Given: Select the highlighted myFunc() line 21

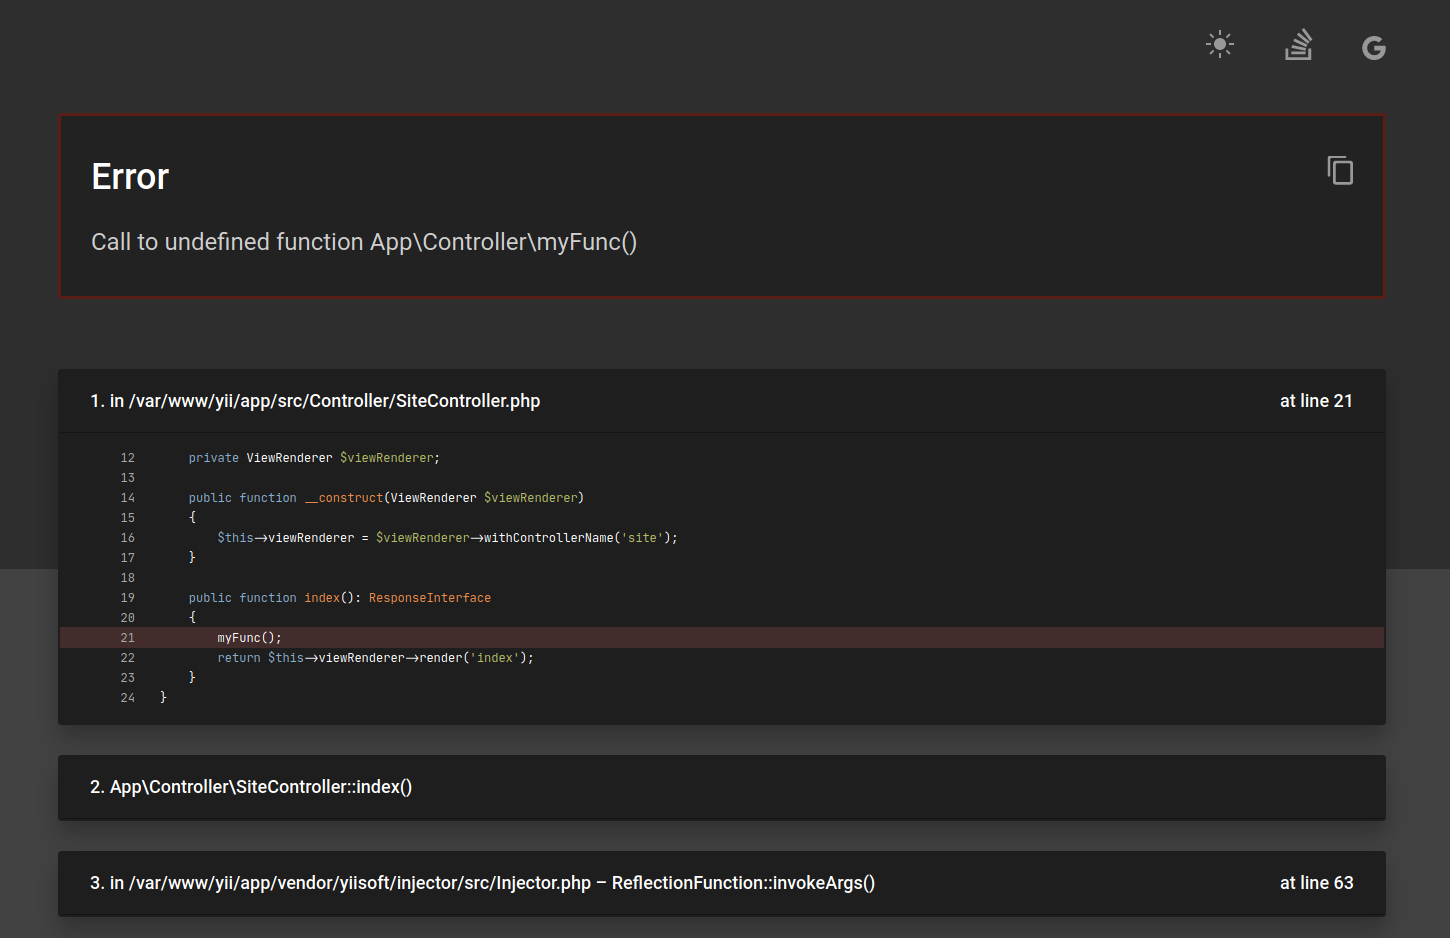Looking at the screenshot, I should [248, 637].
